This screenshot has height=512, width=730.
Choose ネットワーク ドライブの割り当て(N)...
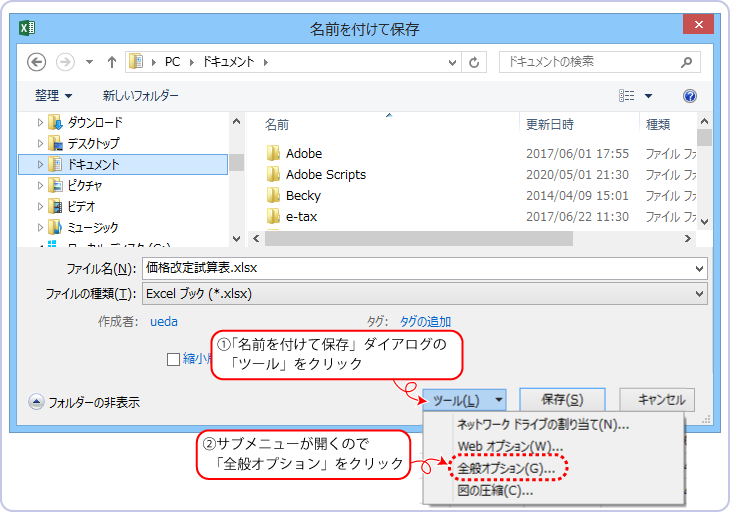pos(543,424)
